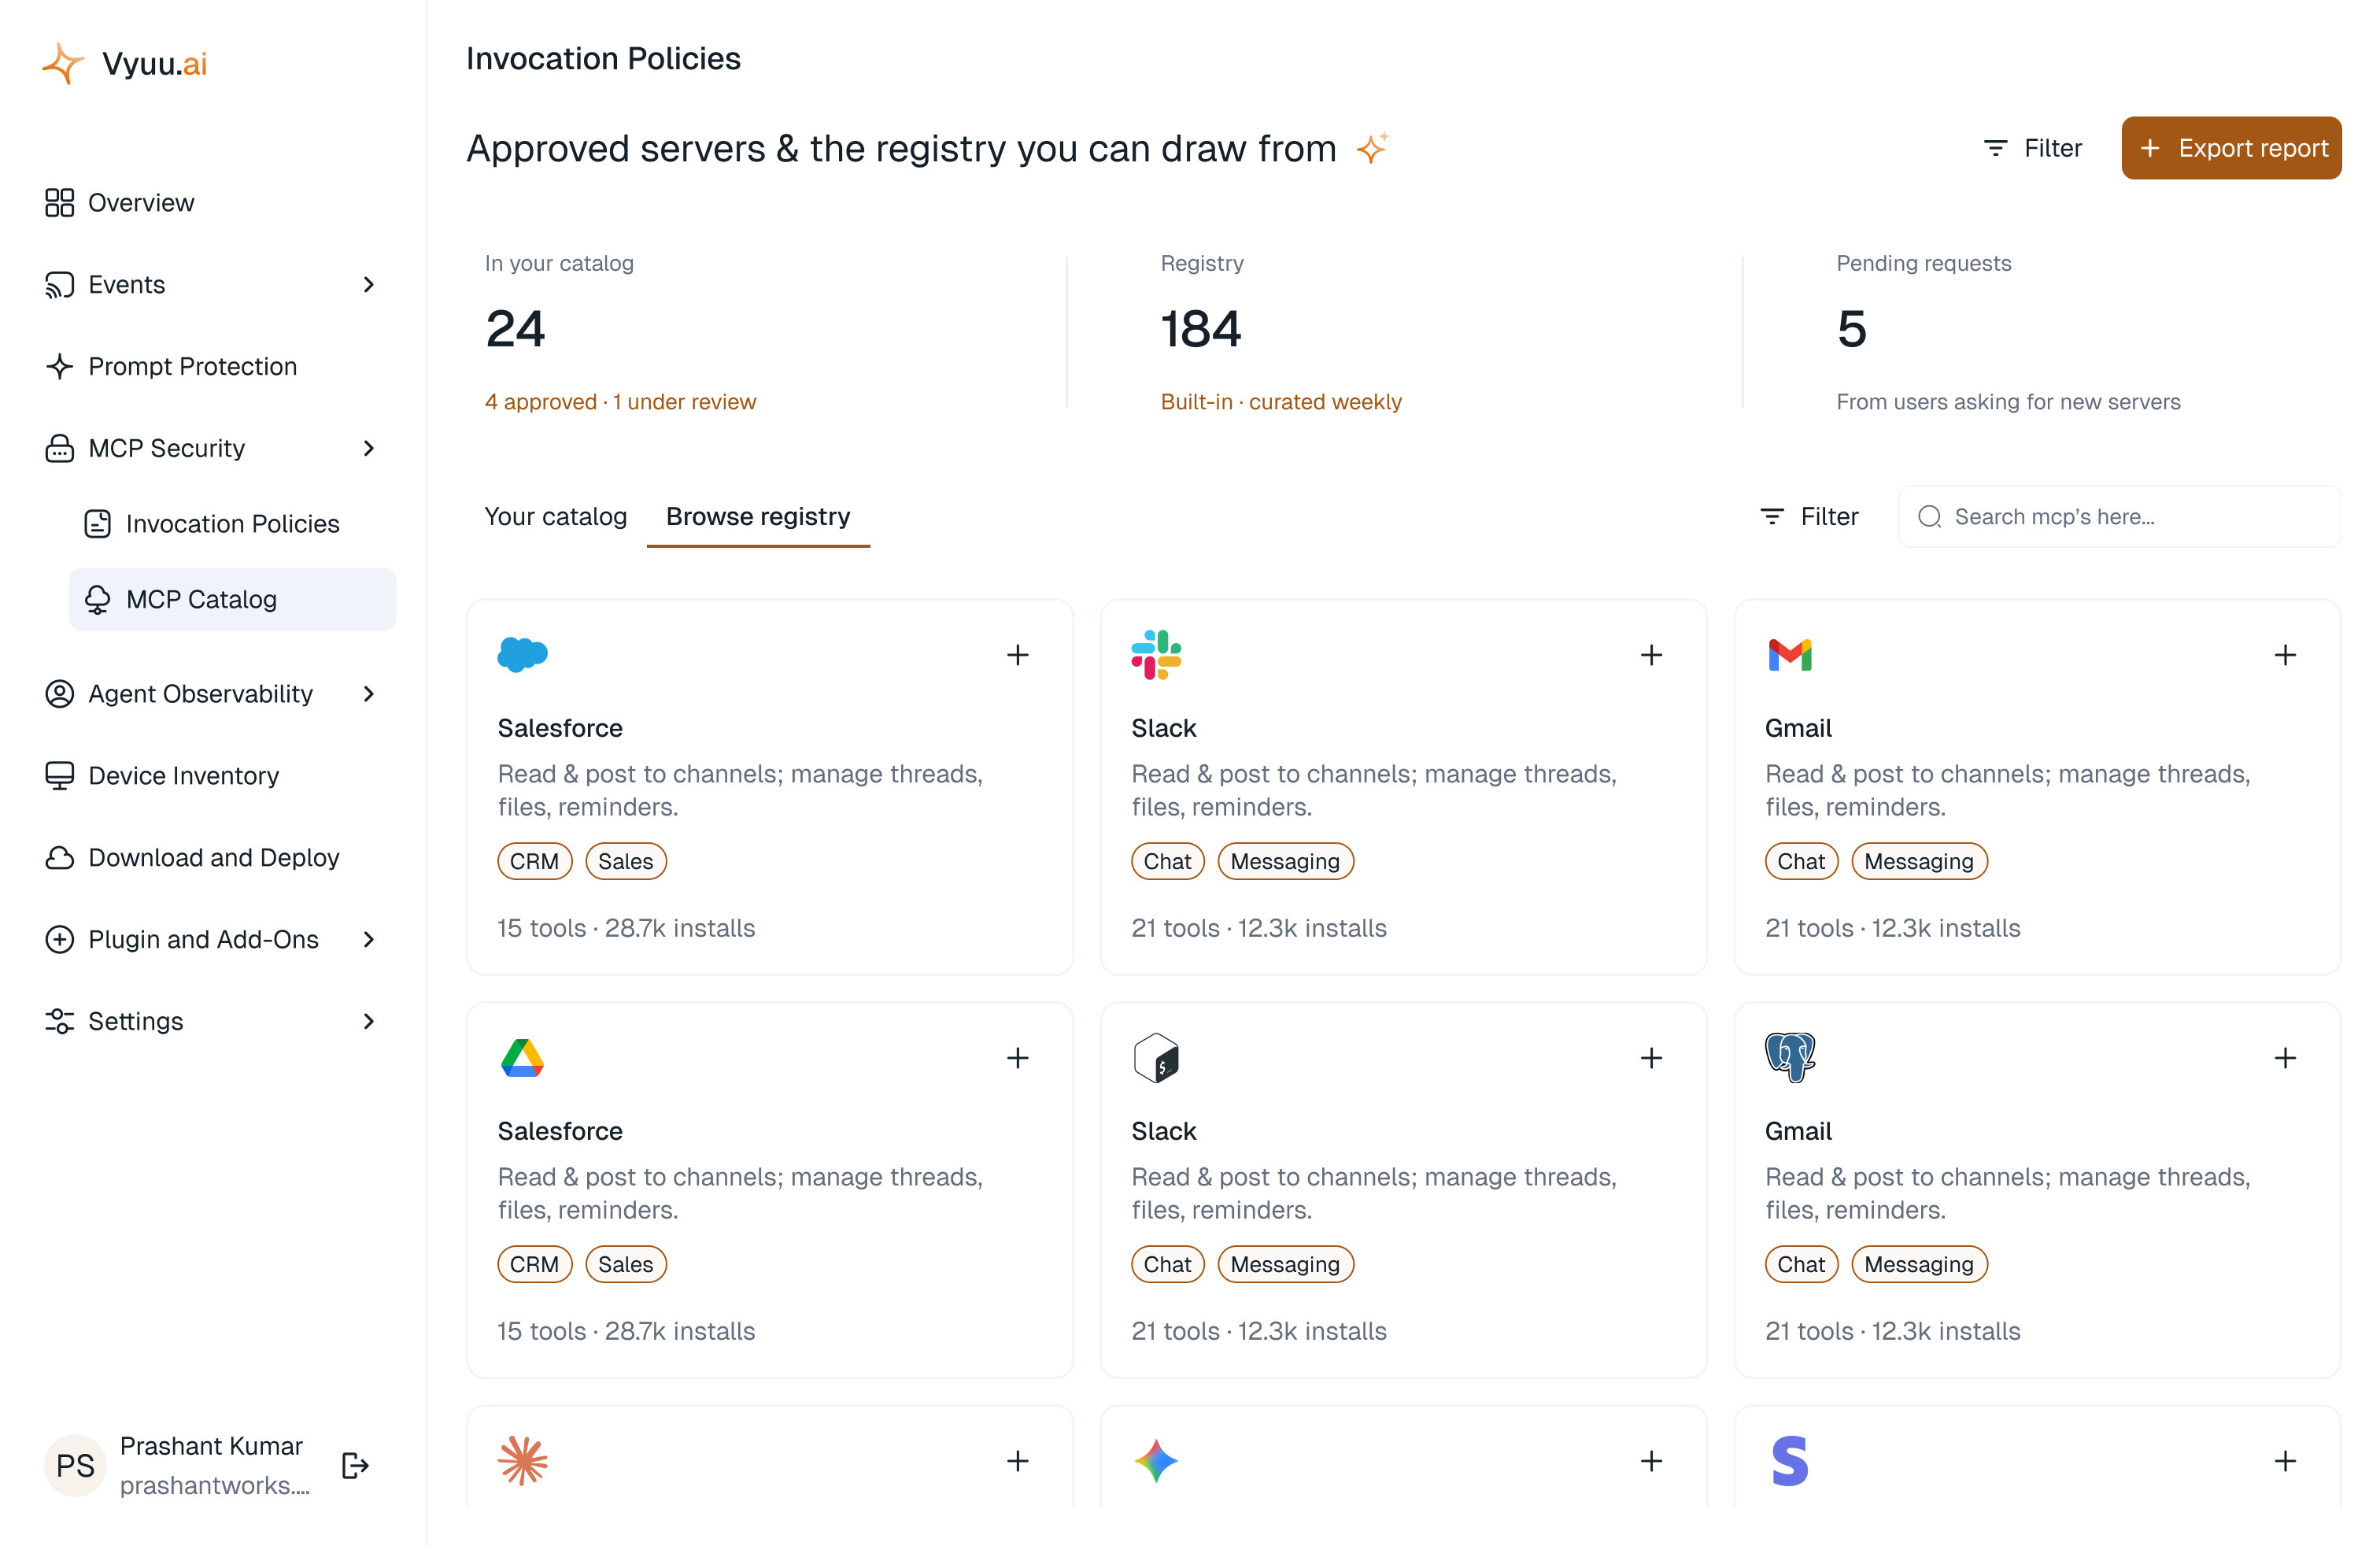
Task: Click the MCP Catalog cloud icon
Action: pos(97,599)
